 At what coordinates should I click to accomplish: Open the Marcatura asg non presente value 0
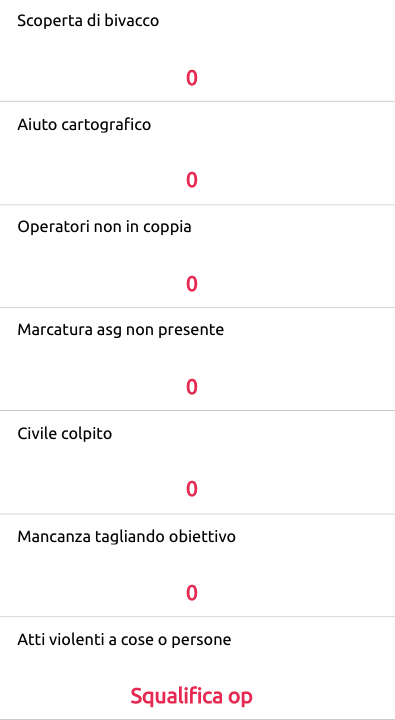[192, 387]
